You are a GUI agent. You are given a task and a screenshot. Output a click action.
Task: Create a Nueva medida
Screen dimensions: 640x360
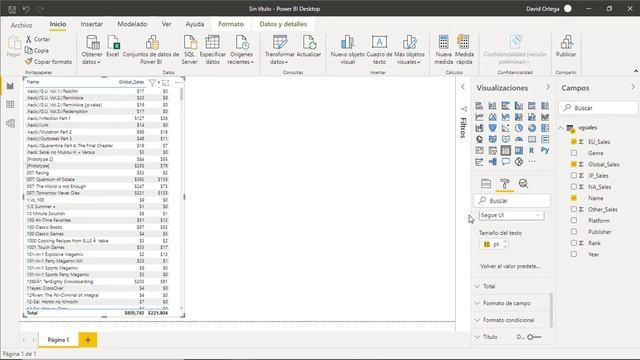tap(443, 50)
